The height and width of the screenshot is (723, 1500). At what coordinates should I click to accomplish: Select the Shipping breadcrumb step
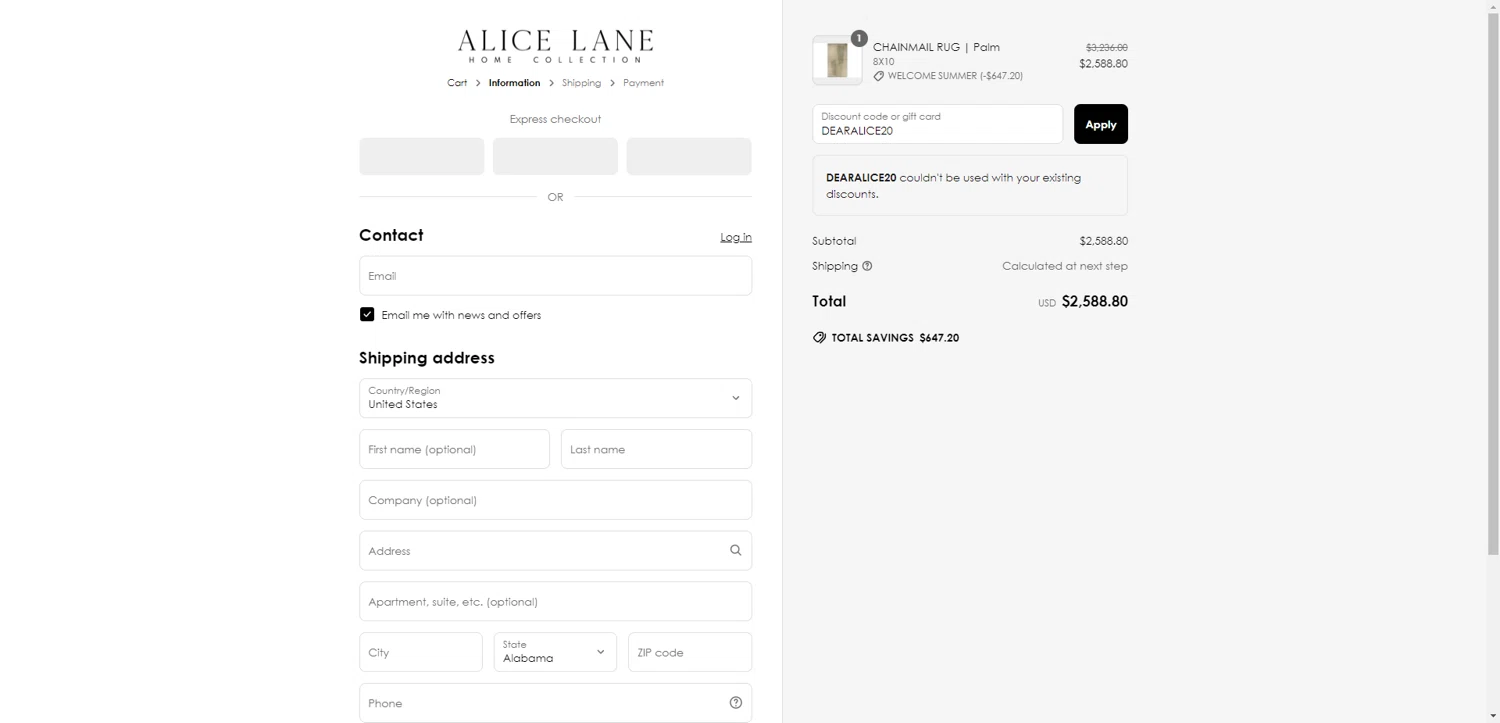pos(581,83)
